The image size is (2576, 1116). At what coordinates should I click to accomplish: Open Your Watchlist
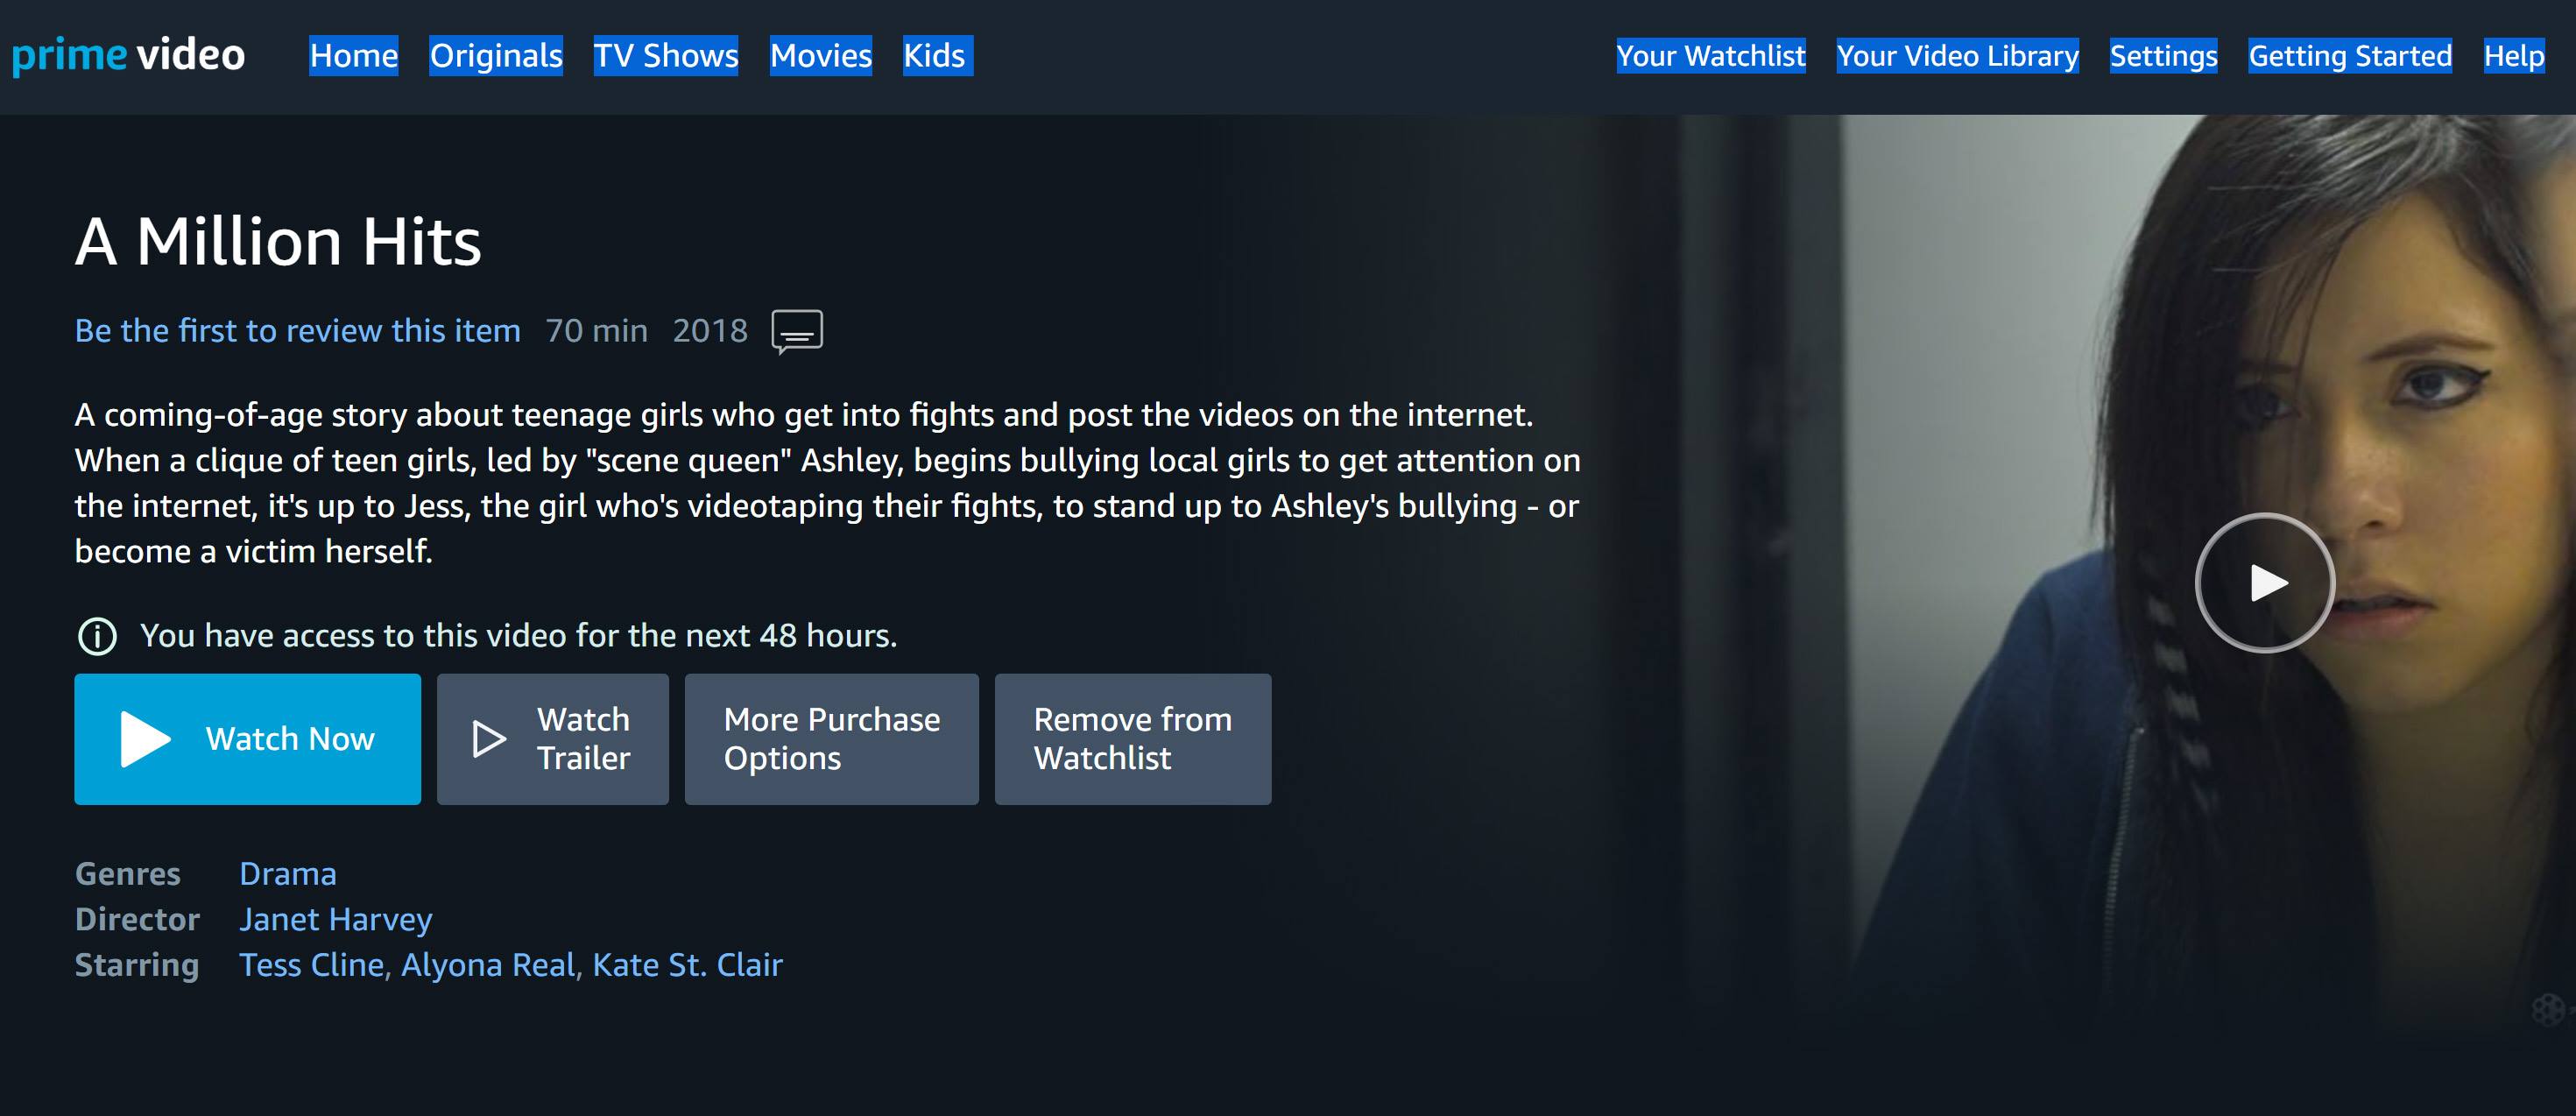[1711, 55]
